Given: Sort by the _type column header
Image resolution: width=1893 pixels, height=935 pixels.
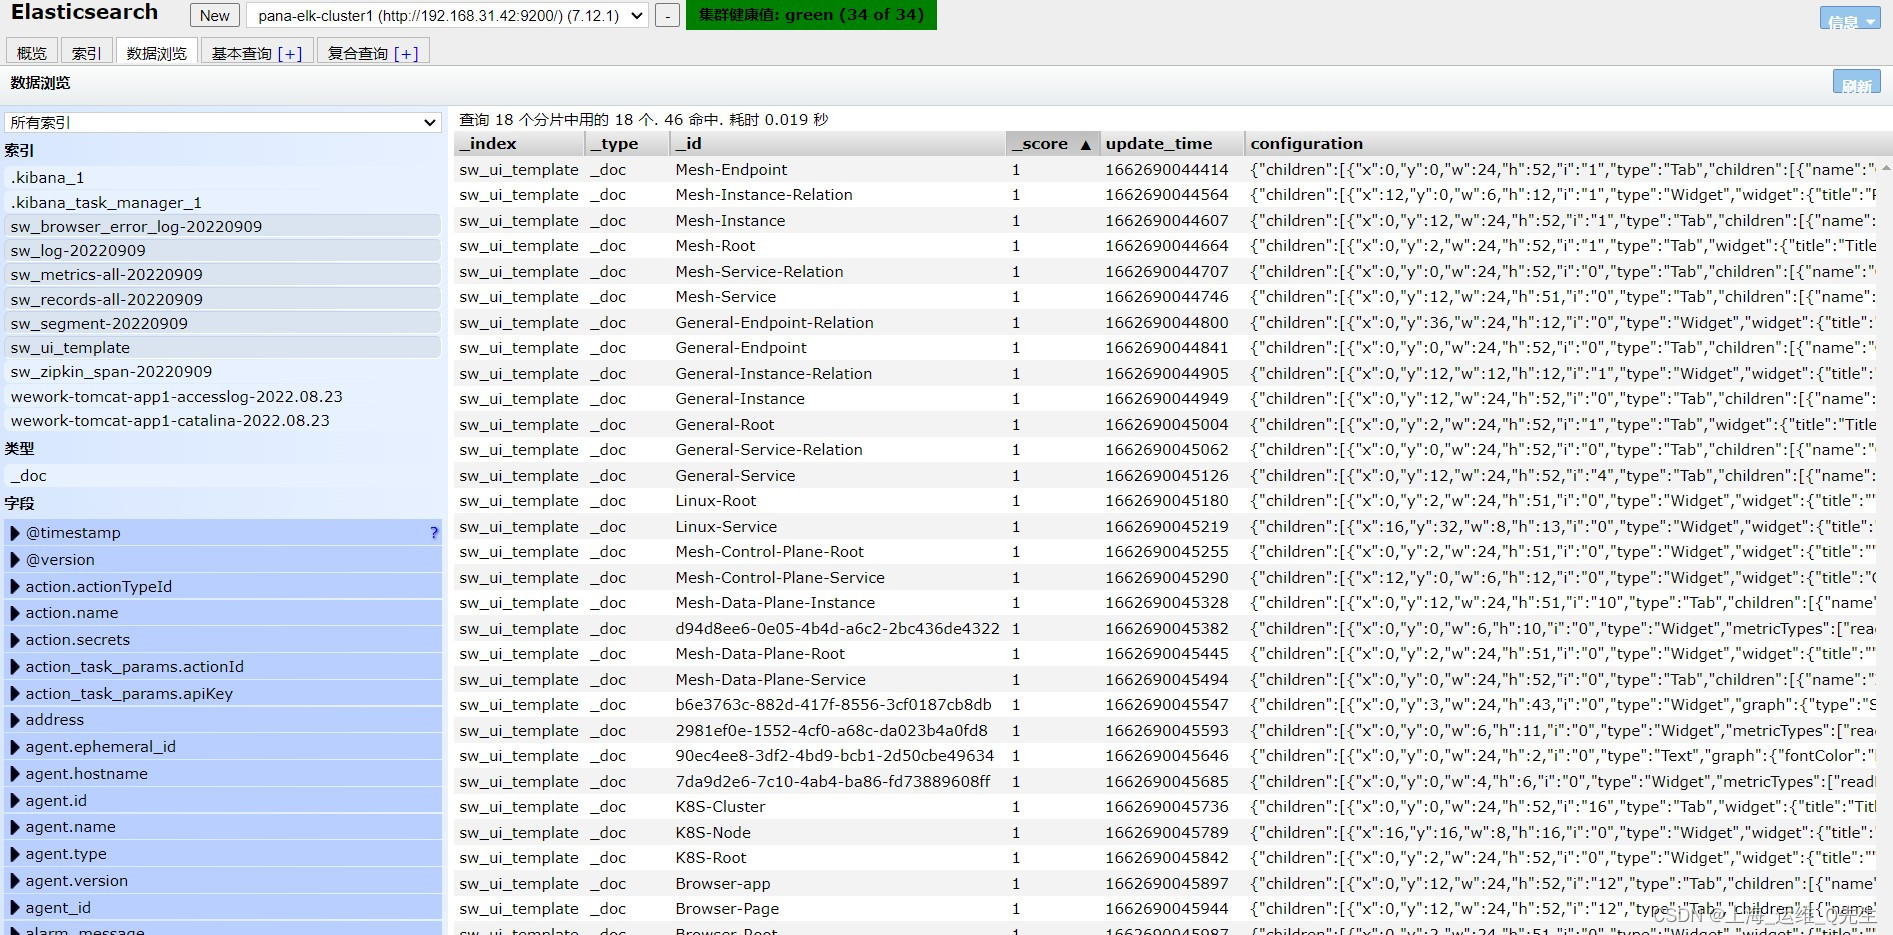Looking at the screenshot, I should click(x=627, y=143).
